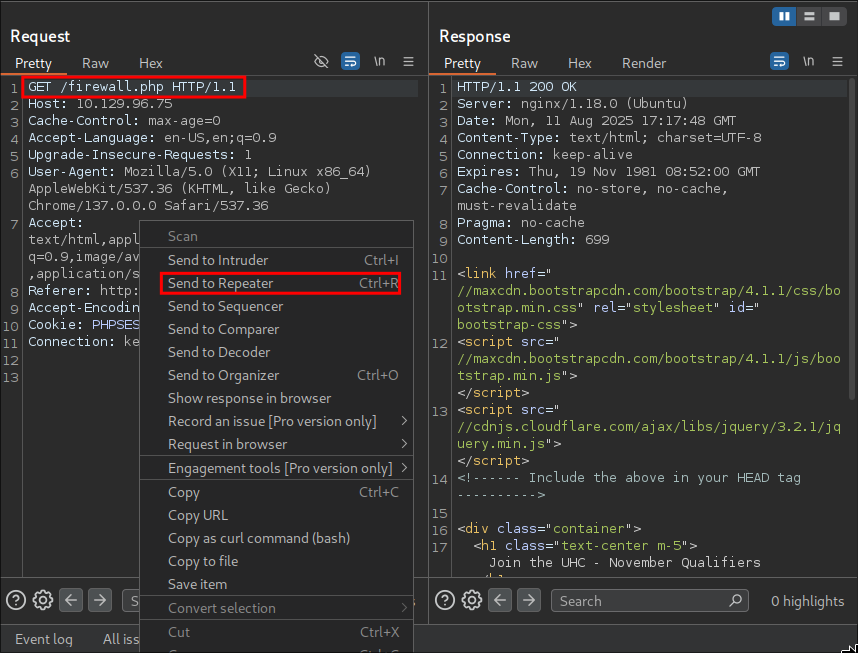Choose Send to Sequencer

(276, 306)
